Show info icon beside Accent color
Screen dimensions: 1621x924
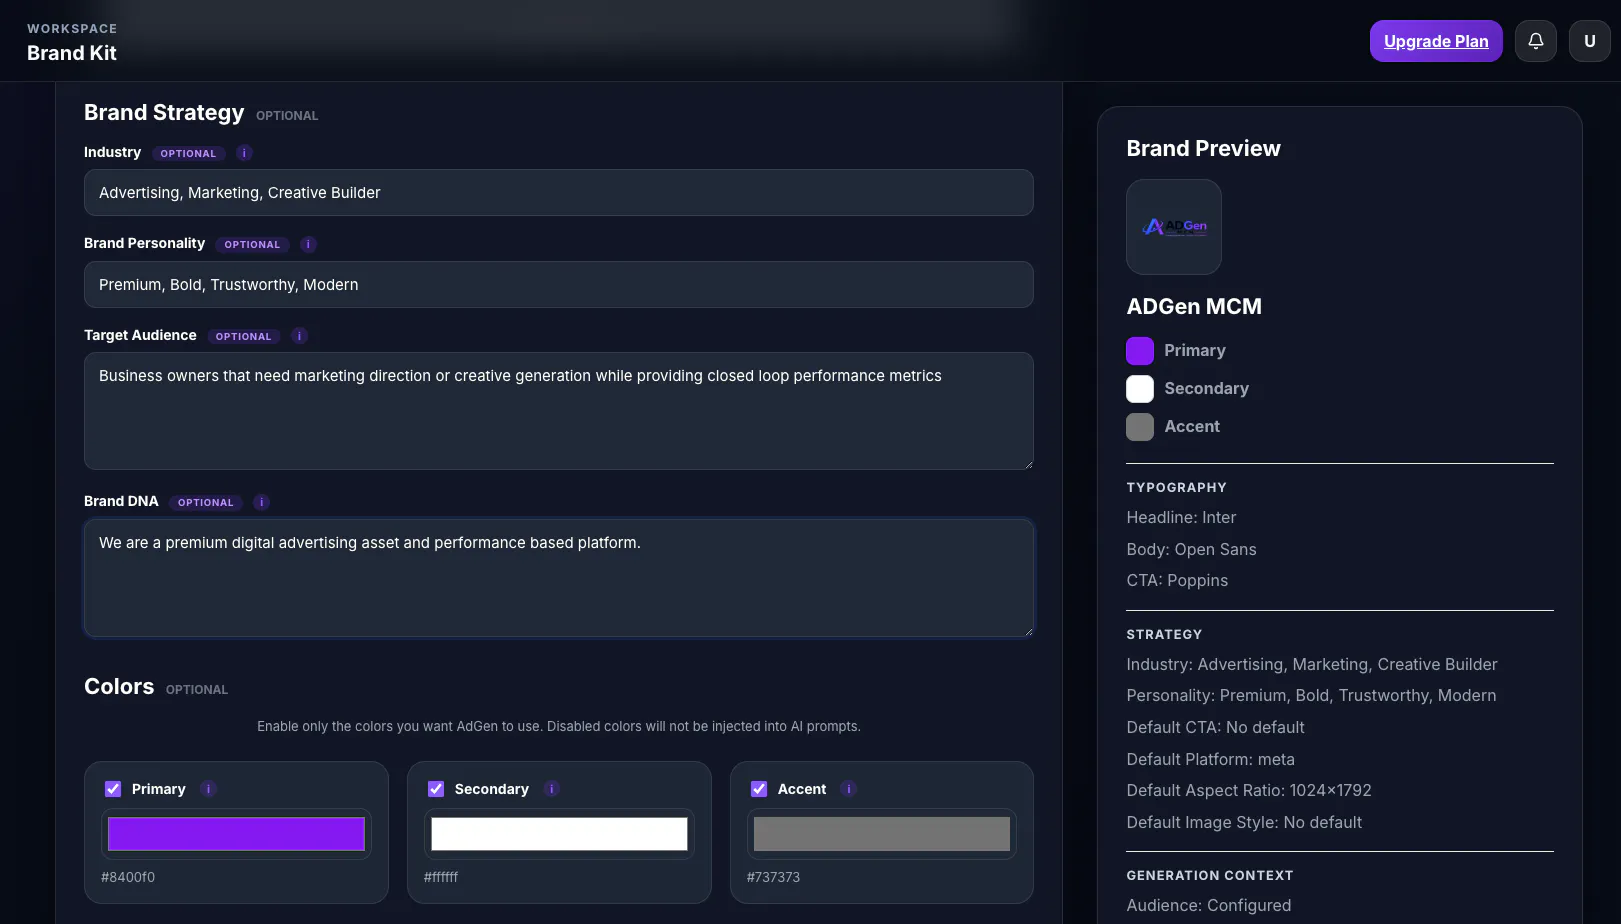tap(848, 789)
